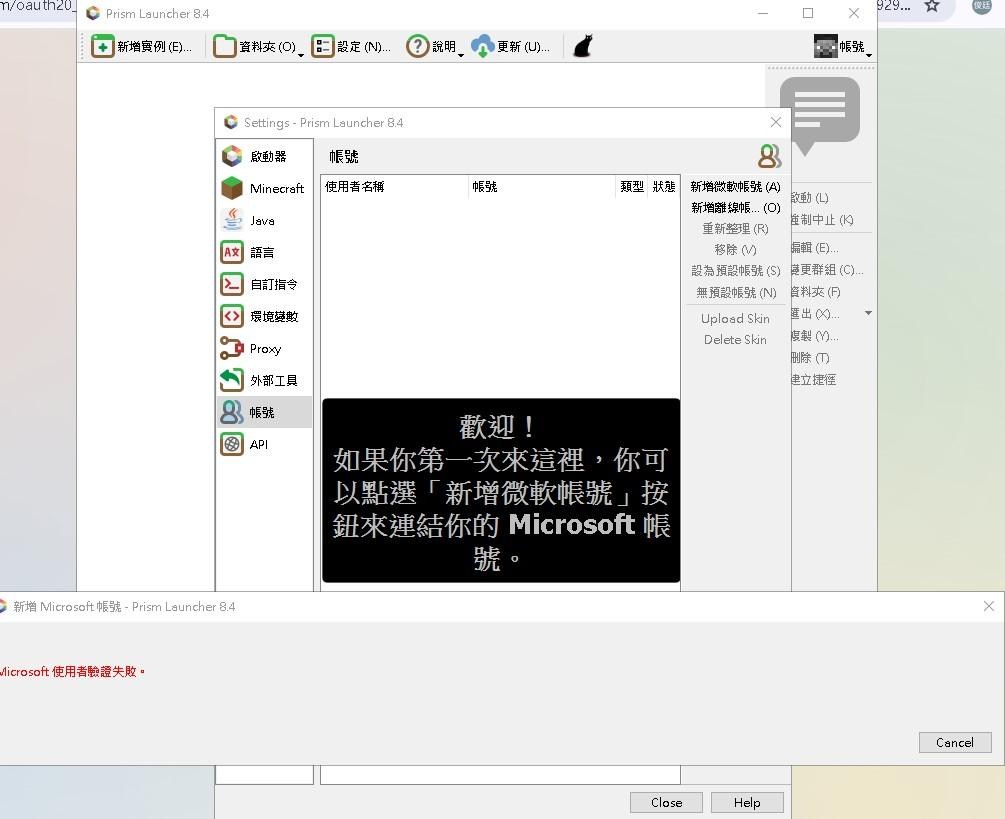Select the 語言 language settings page
The height and width of the screenshot is (819, 1005).
point(262,252)
